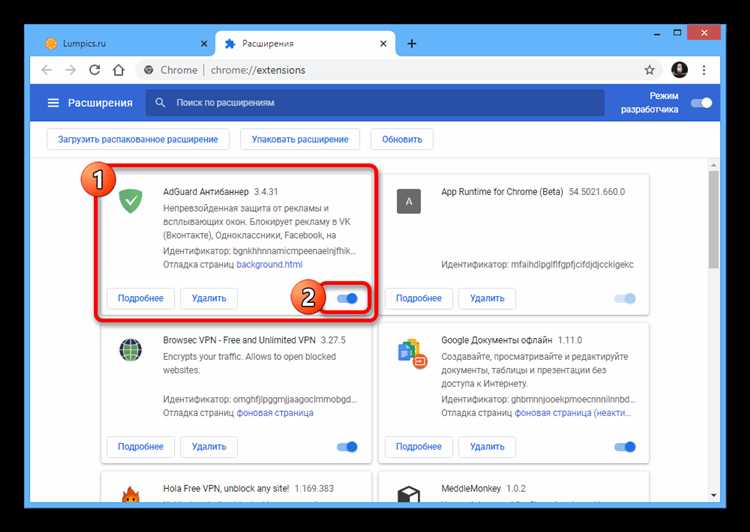Click the Расширения header title

100,103
